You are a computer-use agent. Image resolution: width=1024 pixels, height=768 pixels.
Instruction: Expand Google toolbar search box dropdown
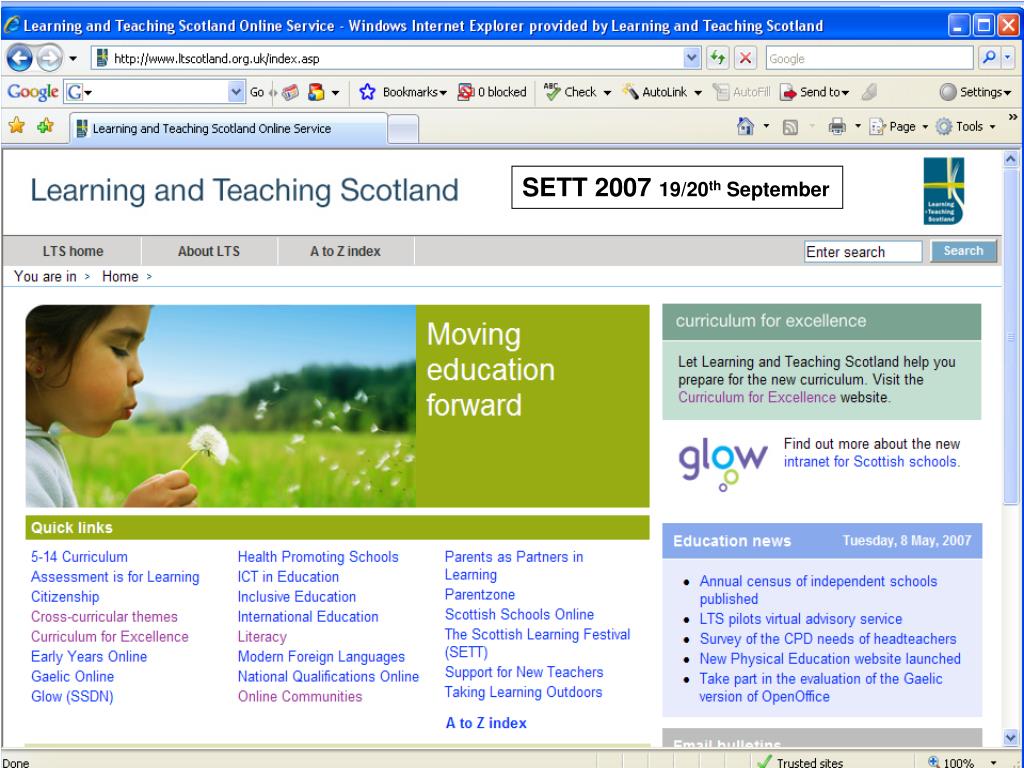(236, 92)
